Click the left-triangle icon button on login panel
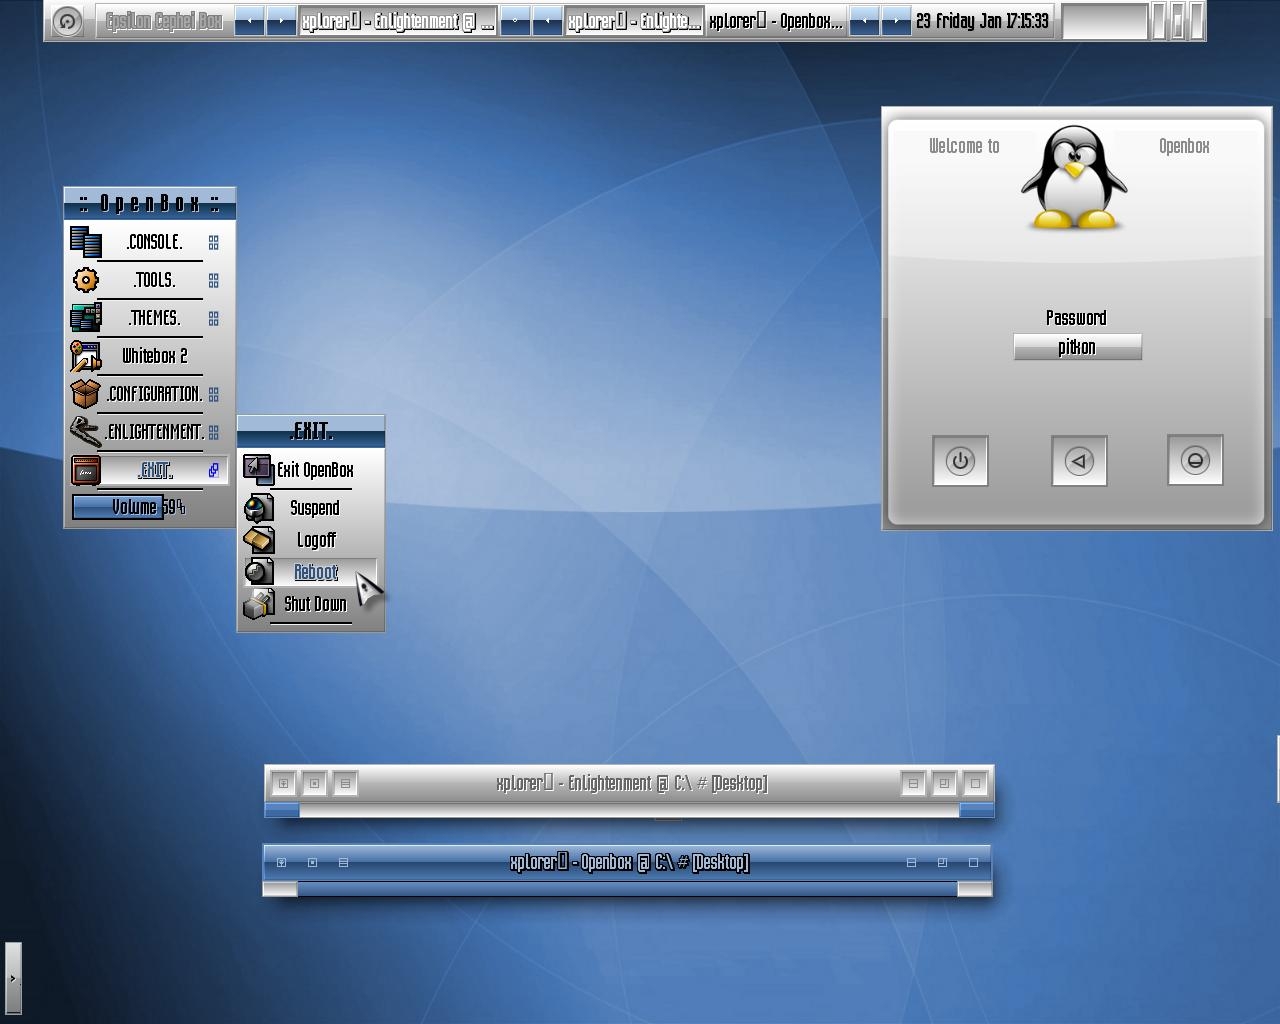This screenshot has width=1280, height=1024. tap(1079, 461)
